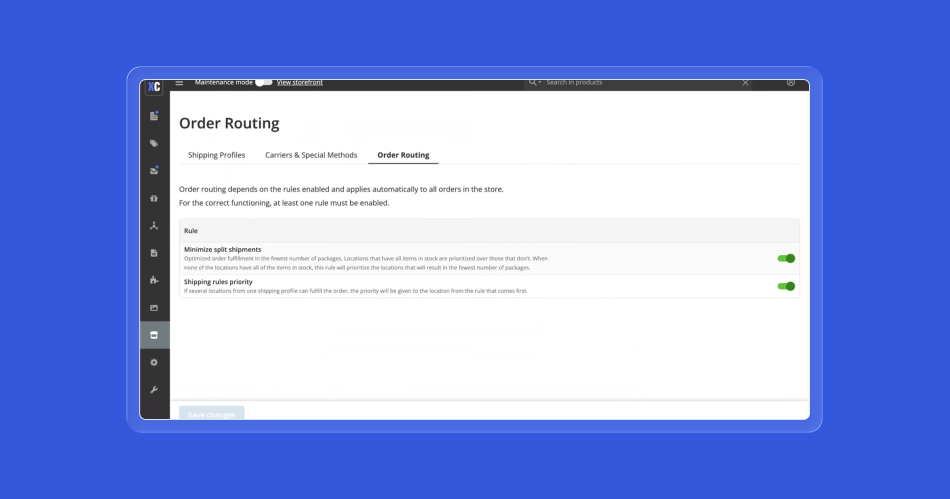Screen dimensions: 950x499
Task: Disable Shipping rules priority toggle
Action: [x=786, y=286]
